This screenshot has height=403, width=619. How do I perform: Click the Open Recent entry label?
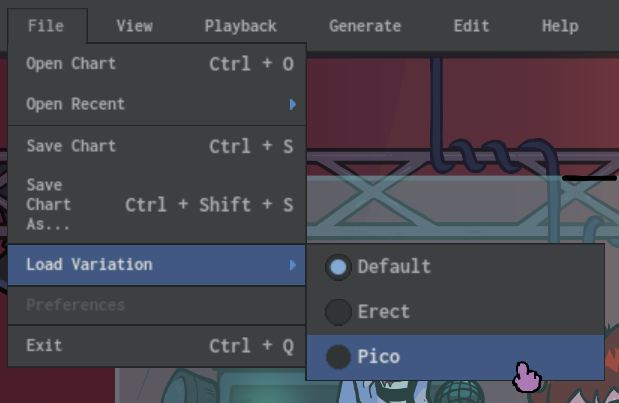[75, 104]
